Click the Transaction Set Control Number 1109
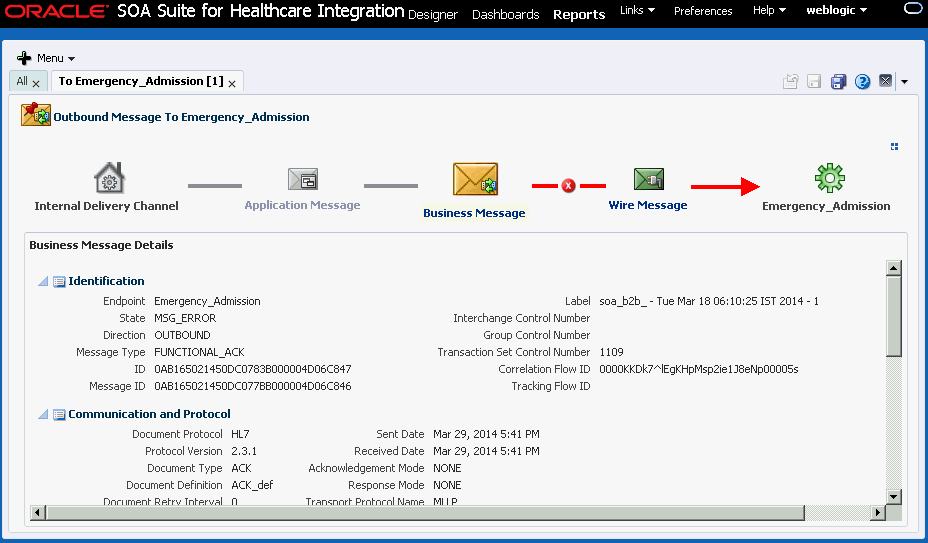The image size is (928, 543). (x=611, y=352)
